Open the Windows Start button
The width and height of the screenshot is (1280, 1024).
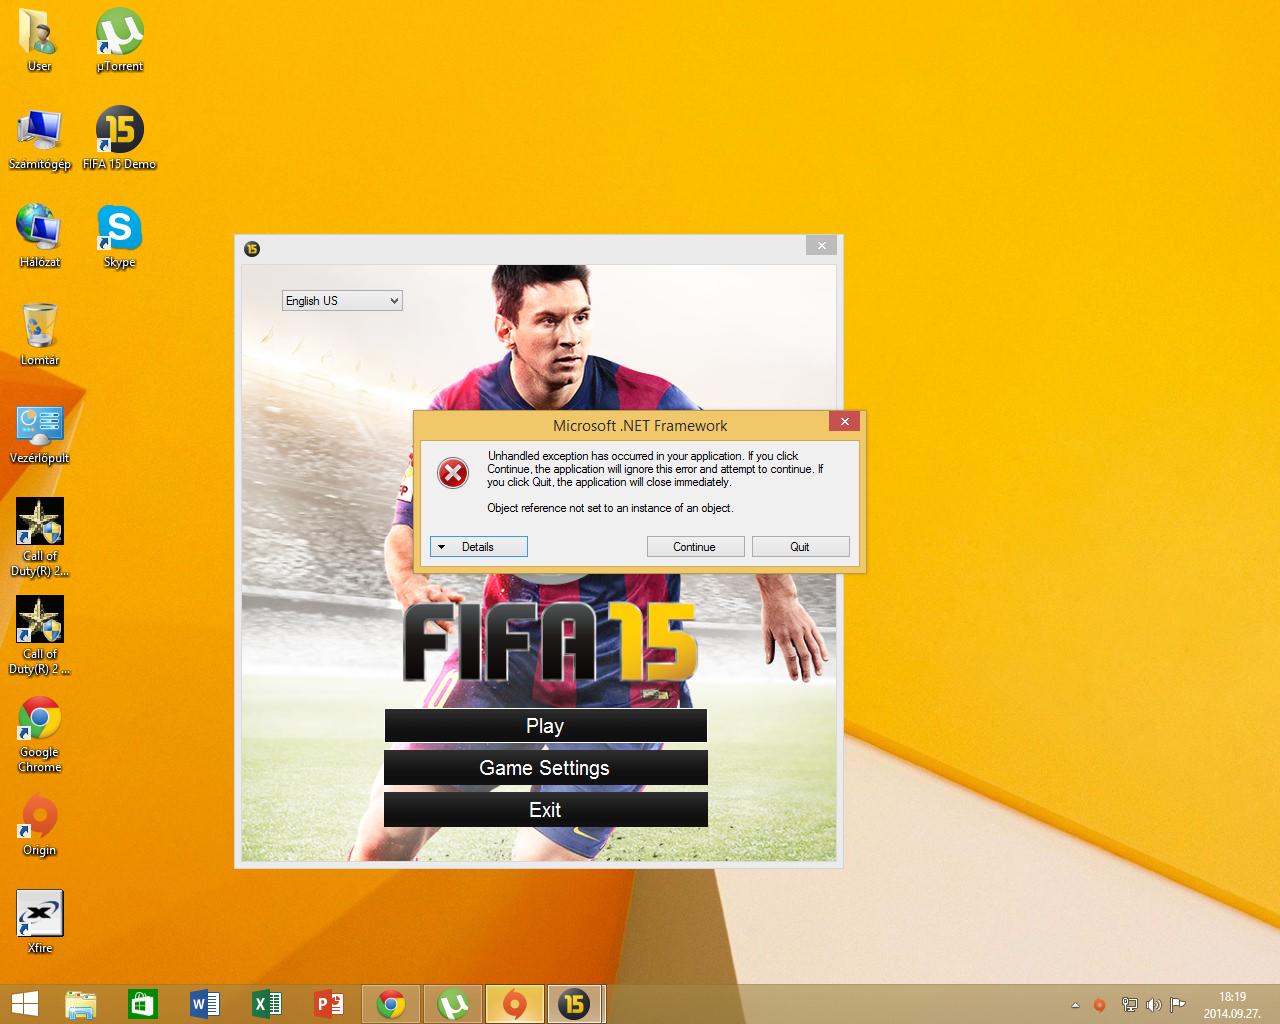(x=25, y=1004)
